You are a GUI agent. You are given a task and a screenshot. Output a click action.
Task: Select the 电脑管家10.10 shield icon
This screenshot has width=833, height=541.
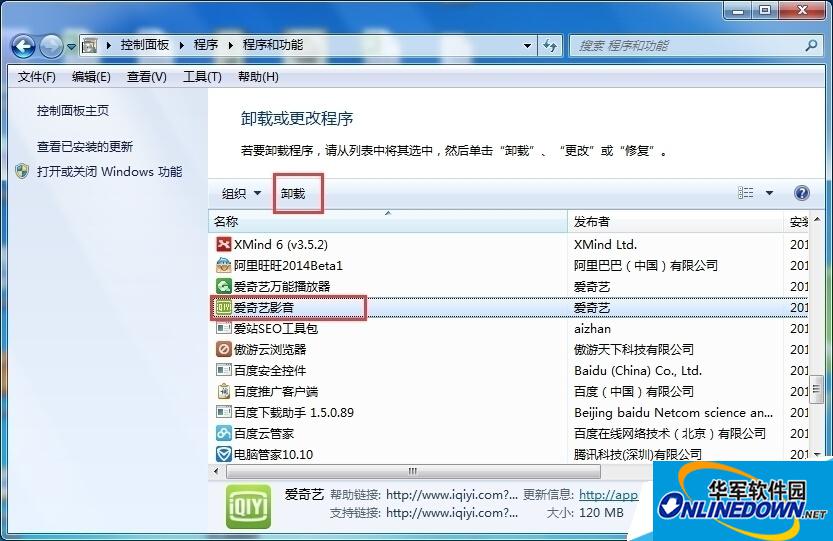(x=224, y=454)
